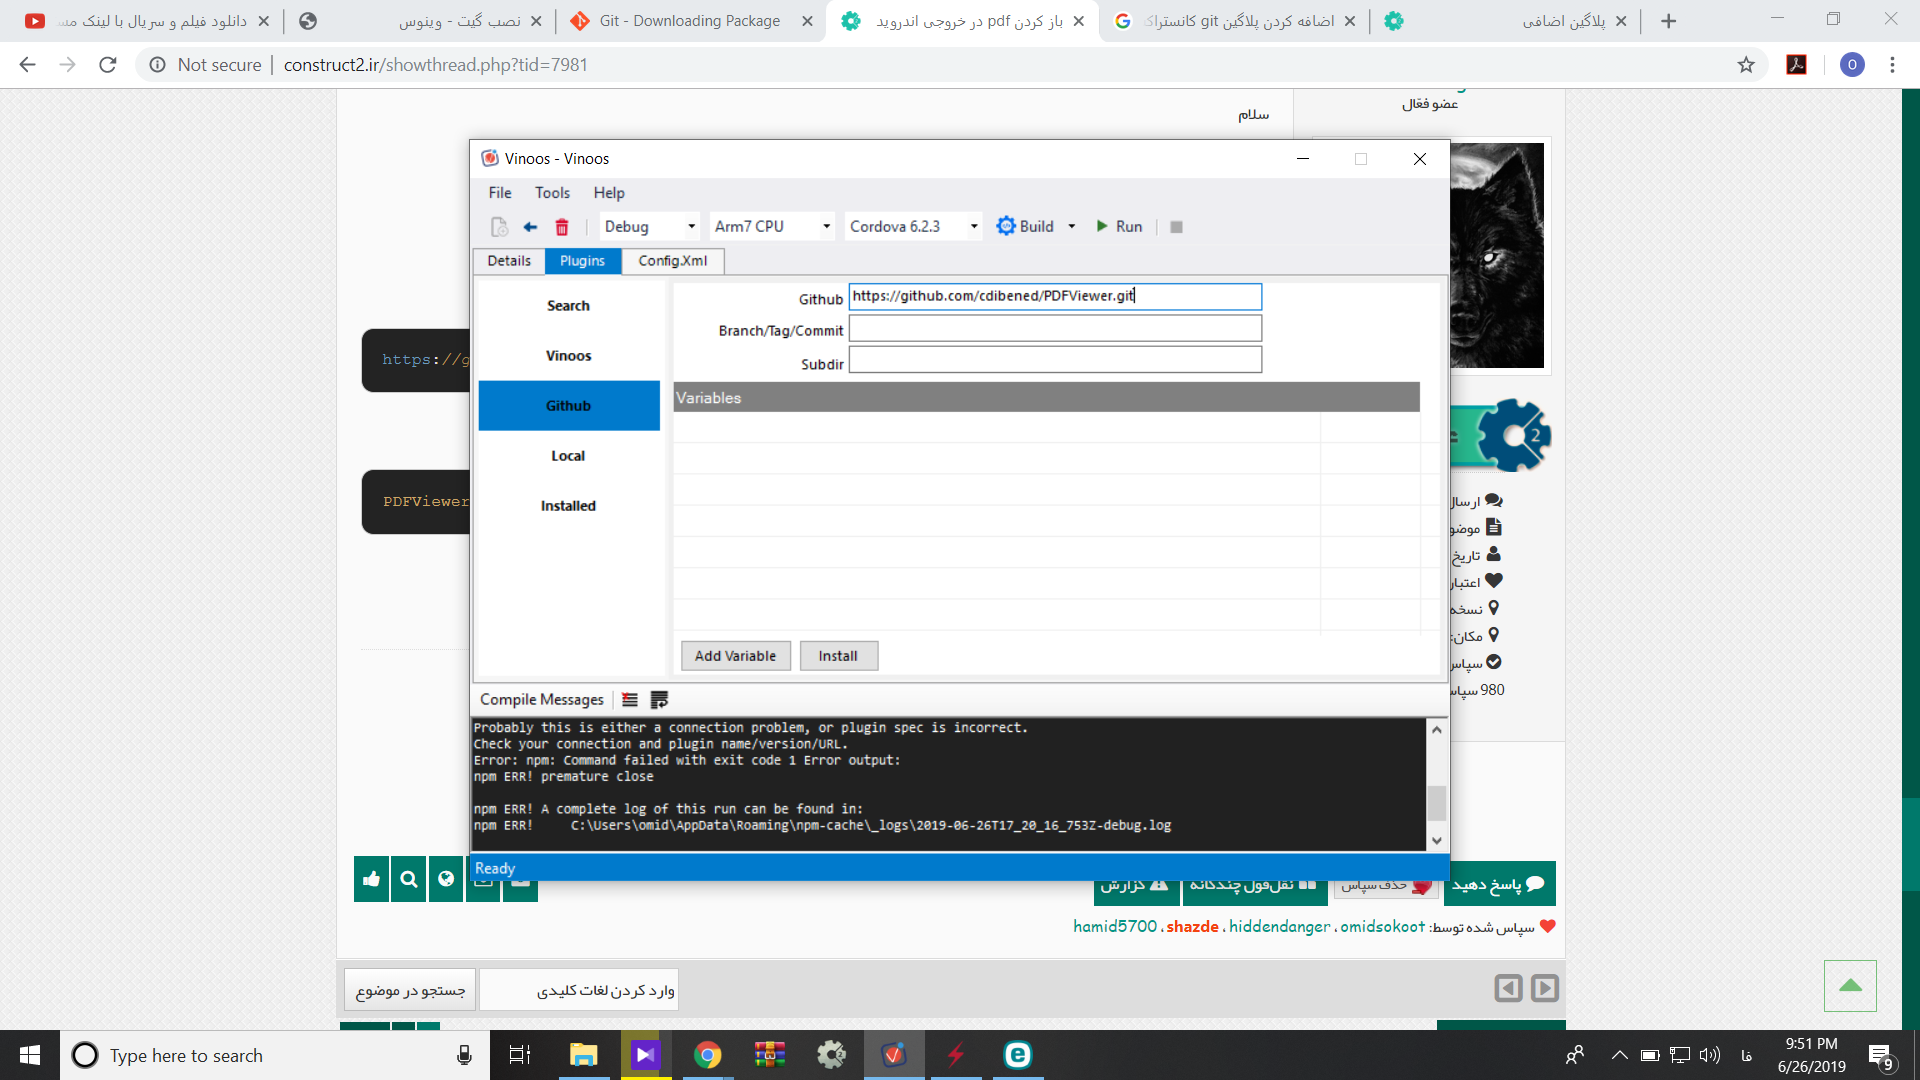Click the Github URL input field
This screenshot has width=1920, height=1080.
tap(1055, 297)
